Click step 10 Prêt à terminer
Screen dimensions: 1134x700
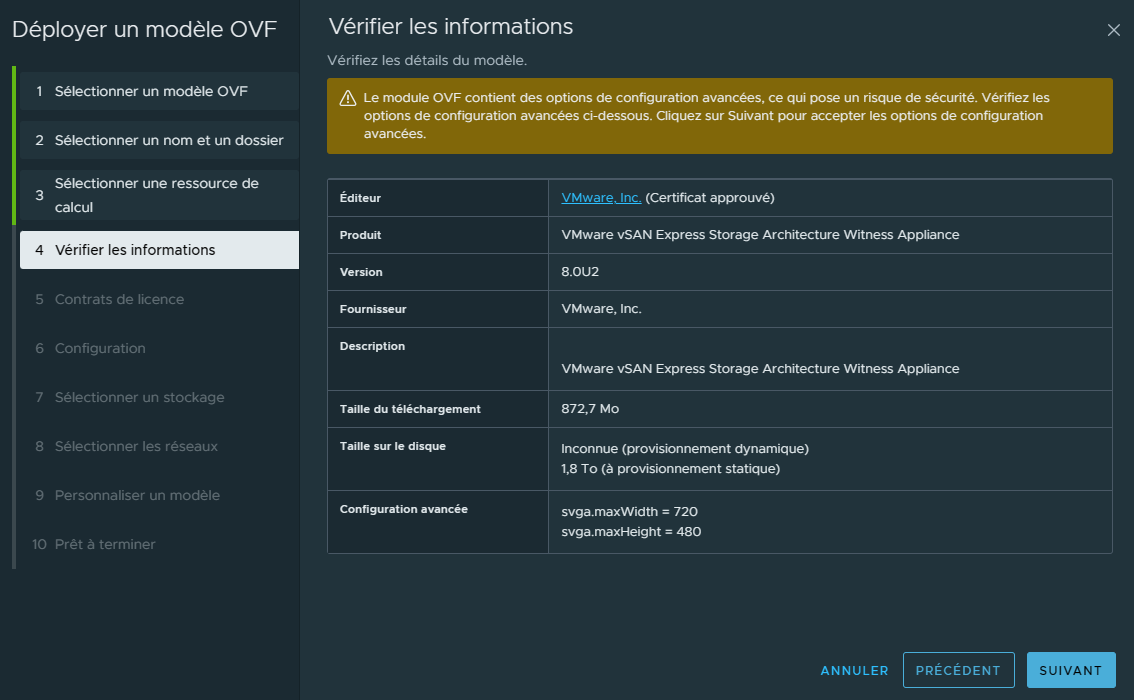105,544
